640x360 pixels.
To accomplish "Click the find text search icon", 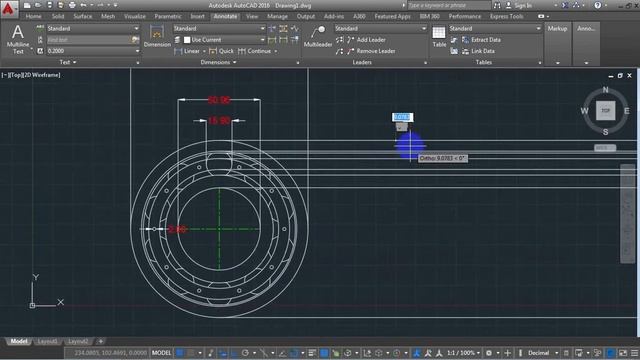I will coord(135,40).
